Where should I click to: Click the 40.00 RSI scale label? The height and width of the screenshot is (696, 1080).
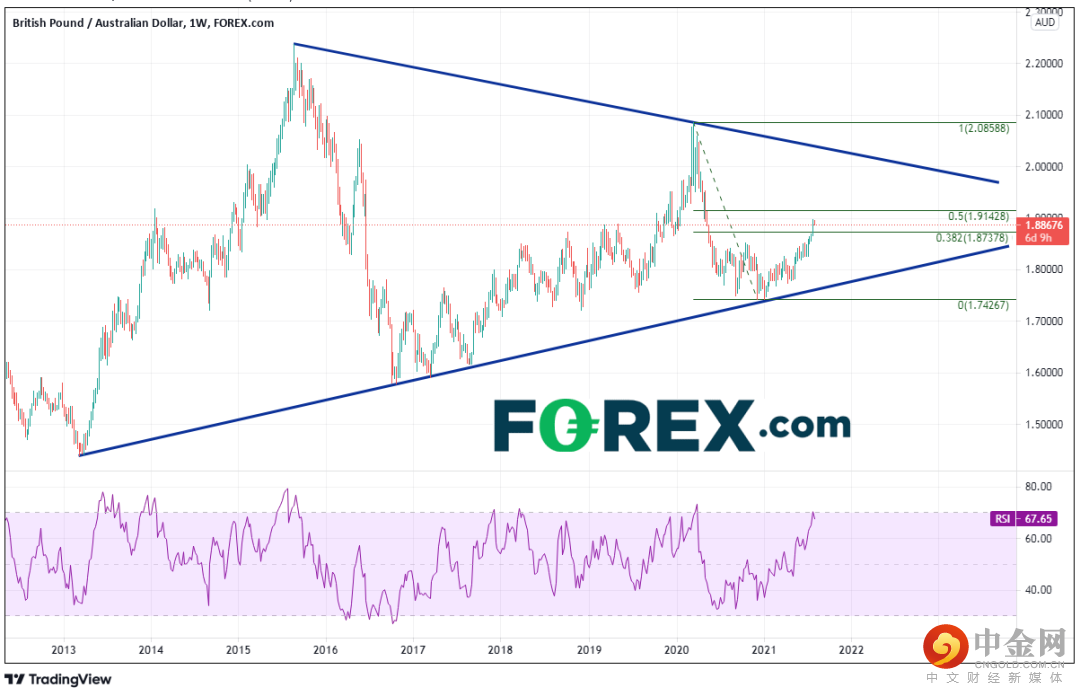pos(1039,590)
